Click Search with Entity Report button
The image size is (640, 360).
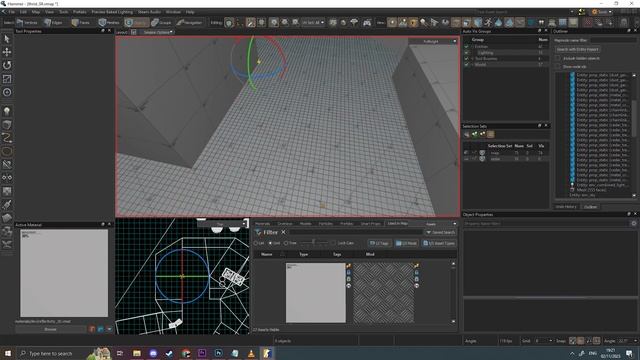(x=577, y=49)
